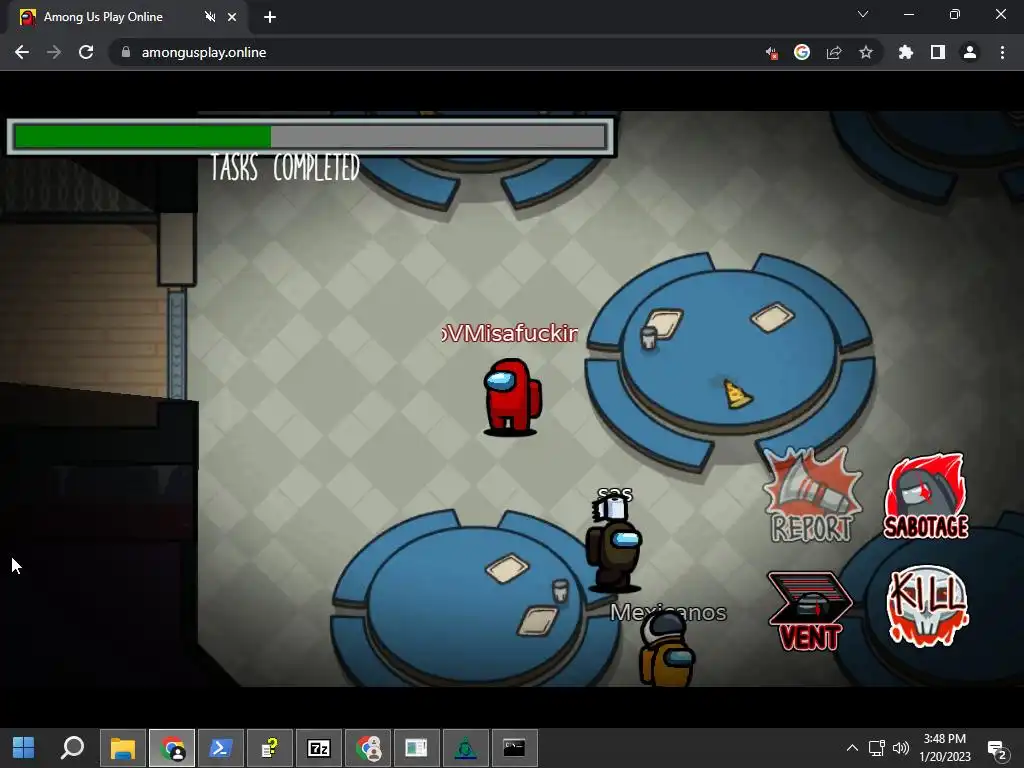Viewport: 1024px width, 768px height.
Task: Open the clock showing 3:48 PM
Action: (945, 748)
